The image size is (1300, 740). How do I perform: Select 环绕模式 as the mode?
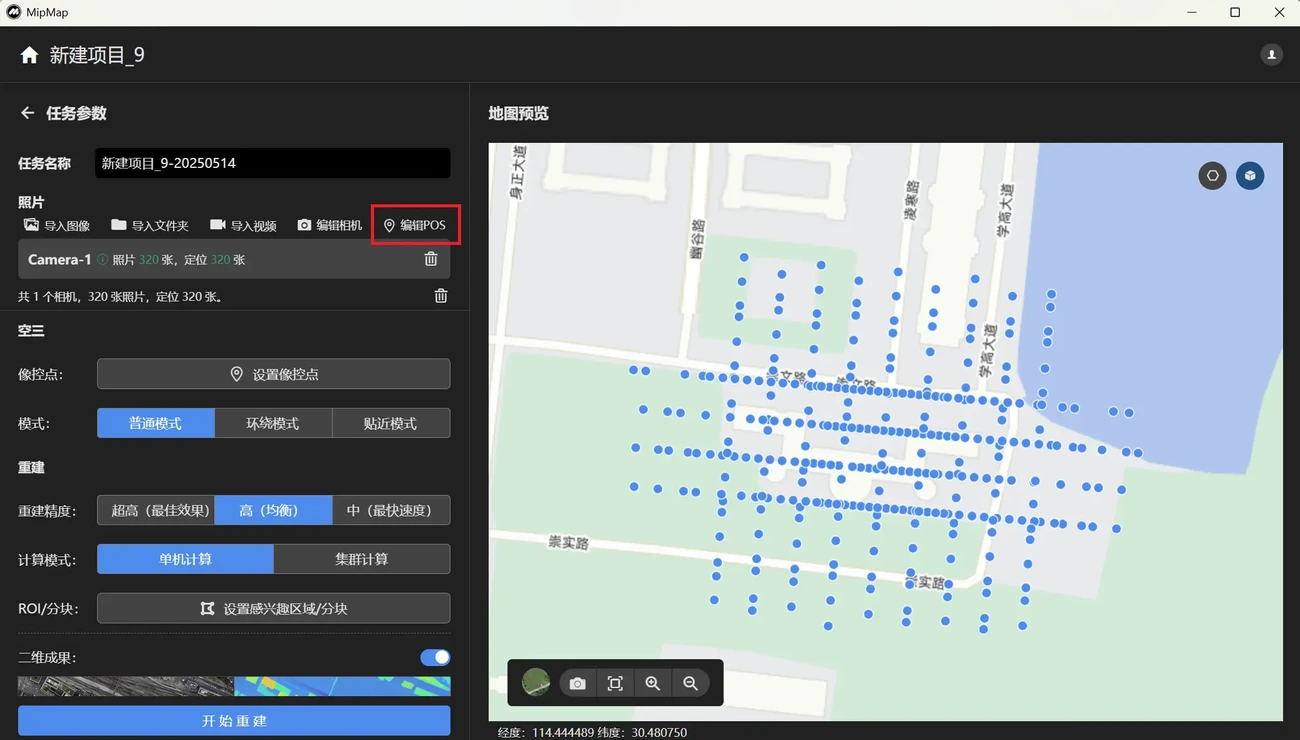(x=273, y=423)
